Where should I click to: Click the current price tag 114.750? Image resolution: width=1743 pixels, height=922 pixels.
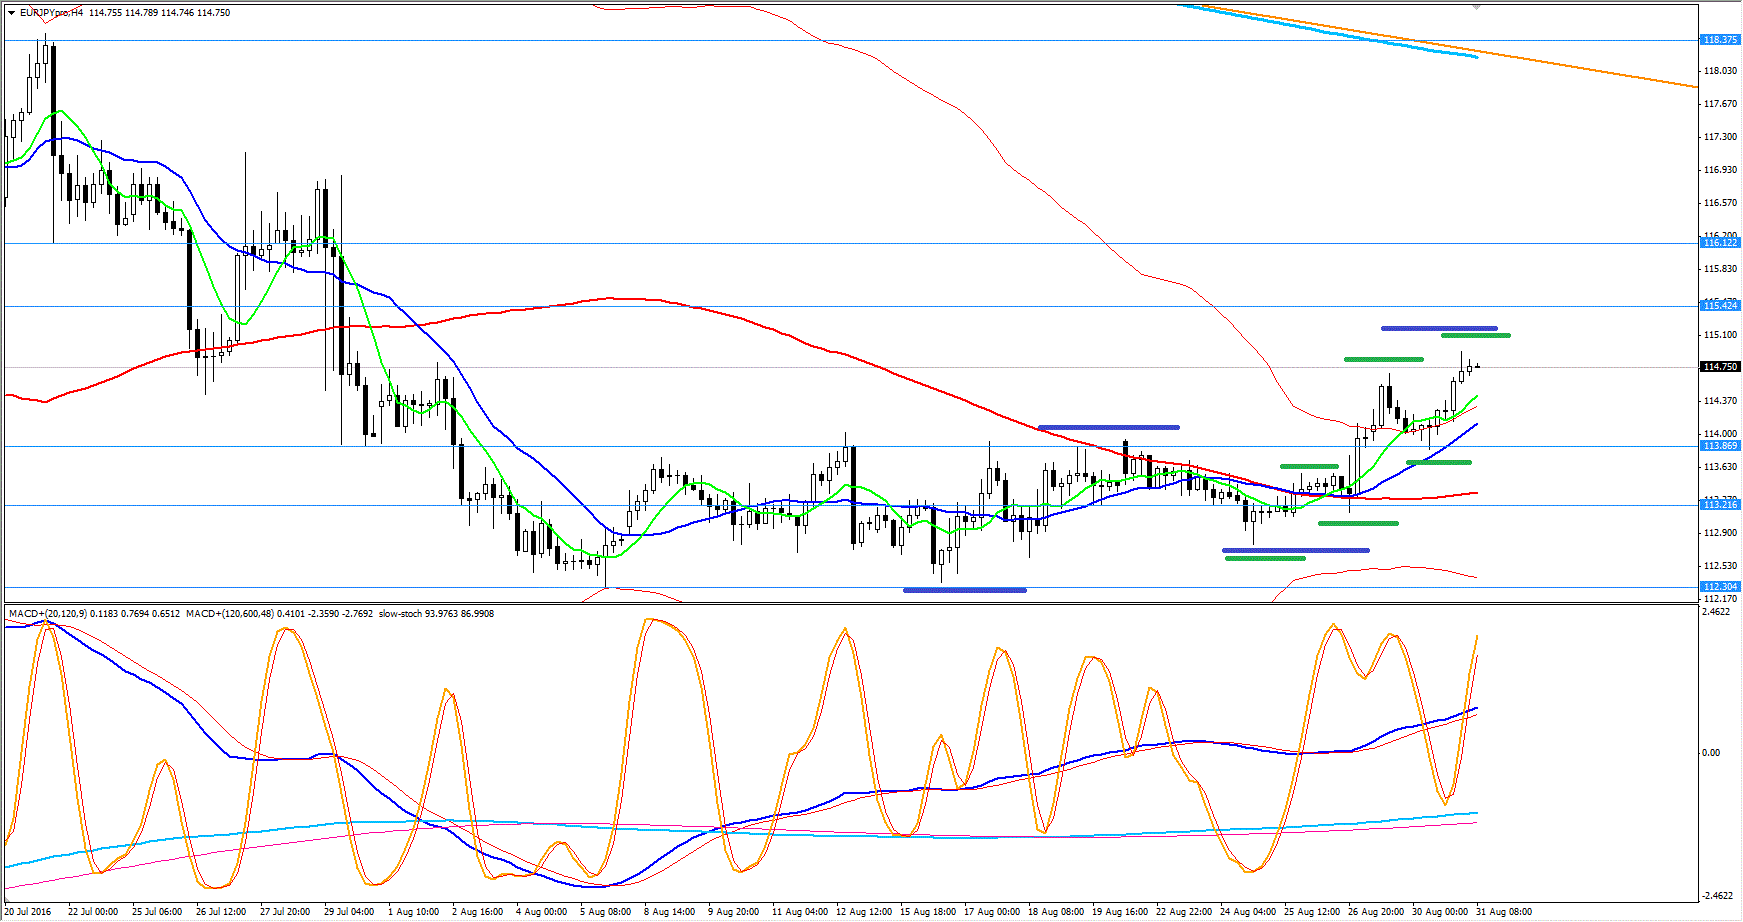point(1720,367)
